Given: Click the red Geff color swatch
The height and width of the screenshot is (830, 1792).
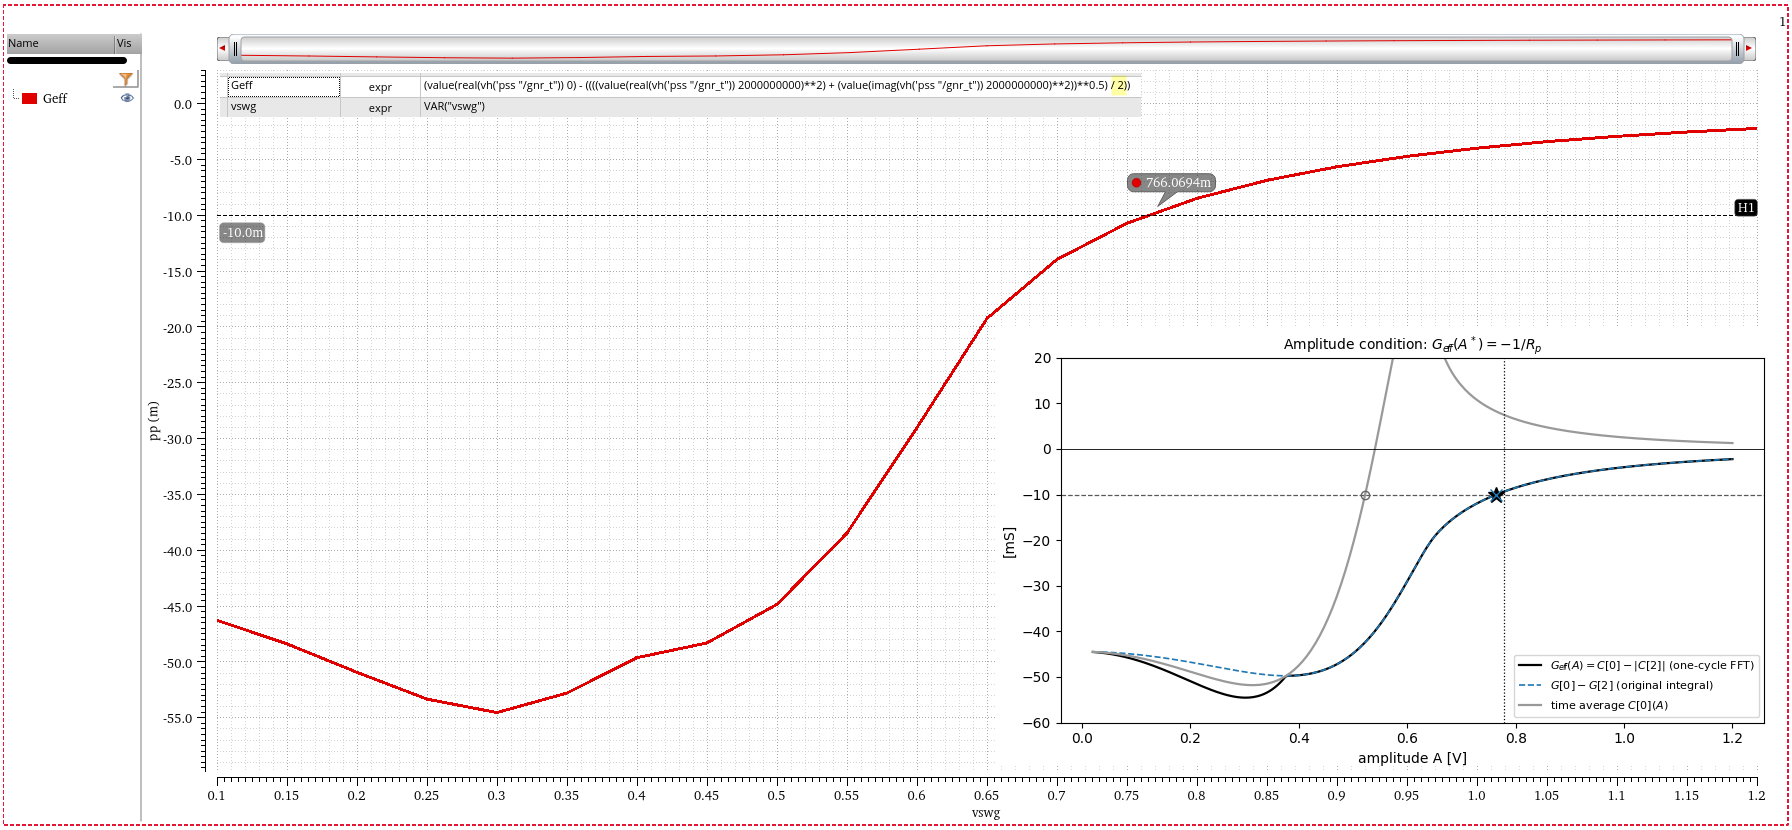Looking at the screenshot, I should pos(30,98).
